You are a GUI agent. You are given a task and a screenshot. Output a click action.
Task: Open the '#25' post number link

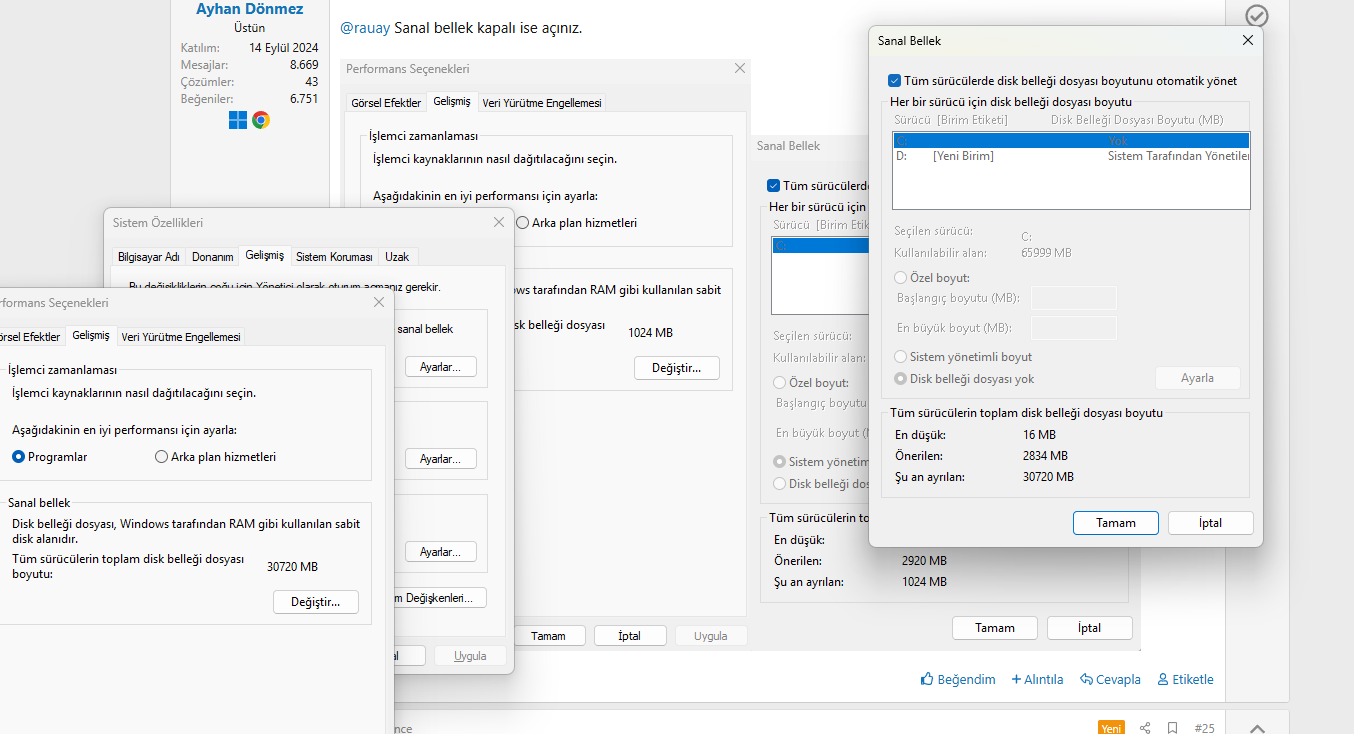tap(1204, 728)
